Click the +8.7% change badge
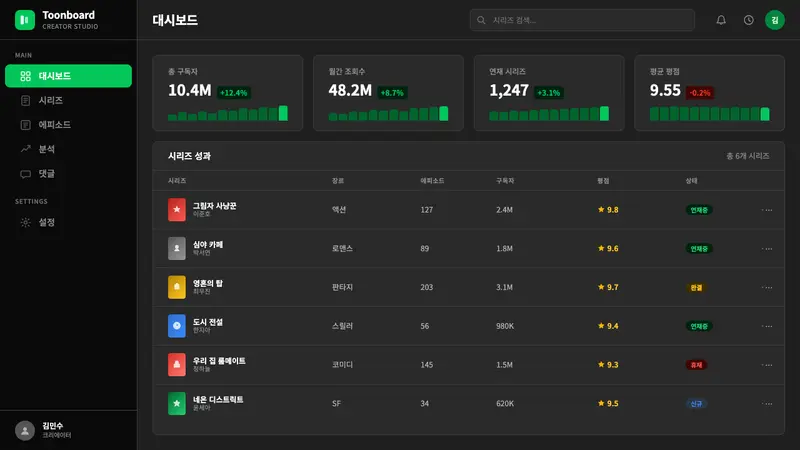The image size is (800, 450). click(392, 93)
